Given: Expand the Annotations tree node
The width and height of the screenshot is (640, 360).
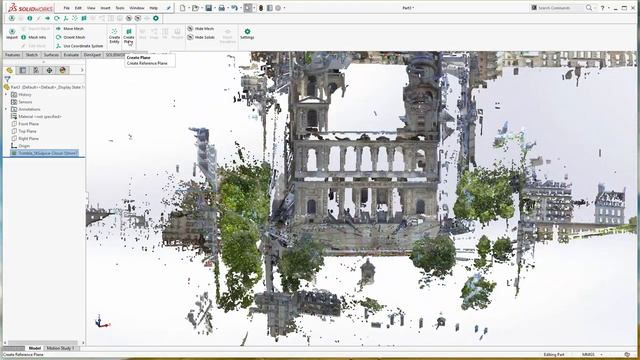Looking at the screenshot, I should [6, 109].
